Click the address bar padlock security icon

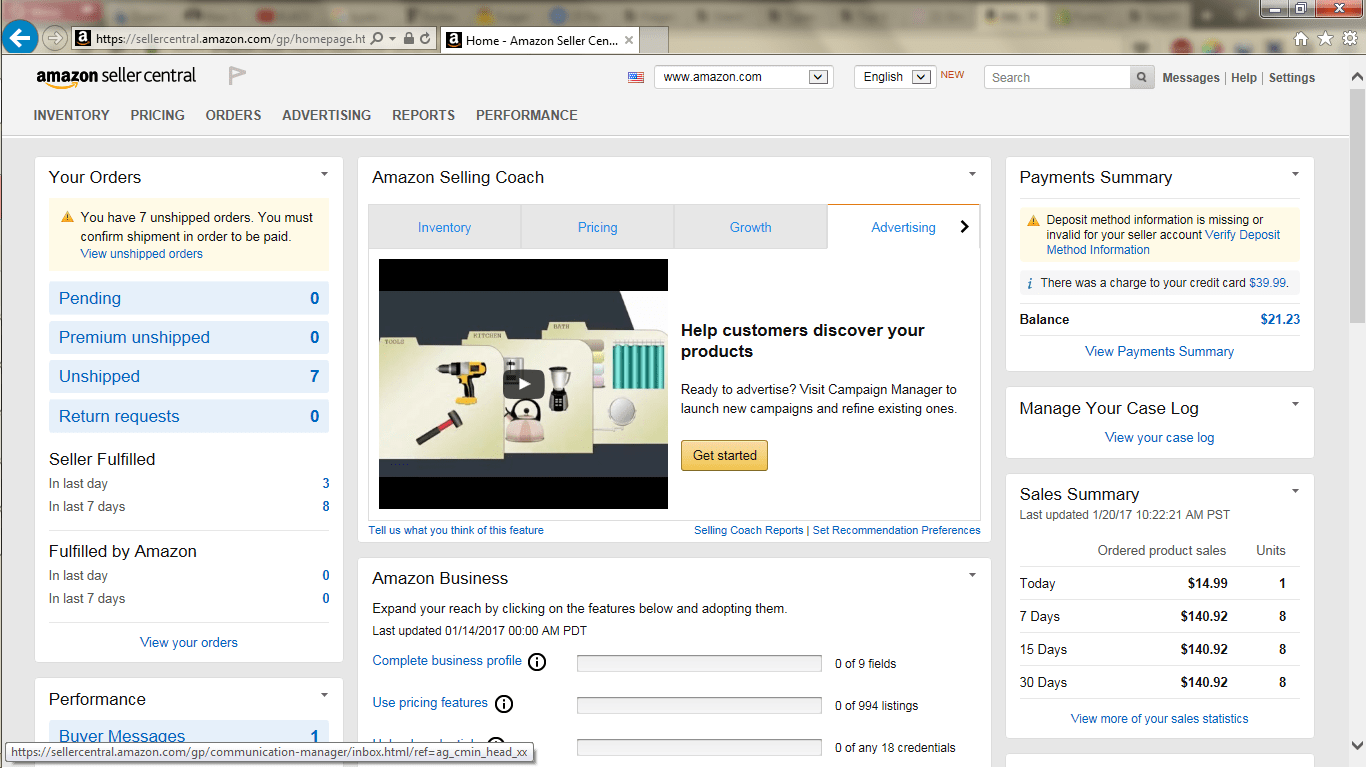[x=408, y=39]
